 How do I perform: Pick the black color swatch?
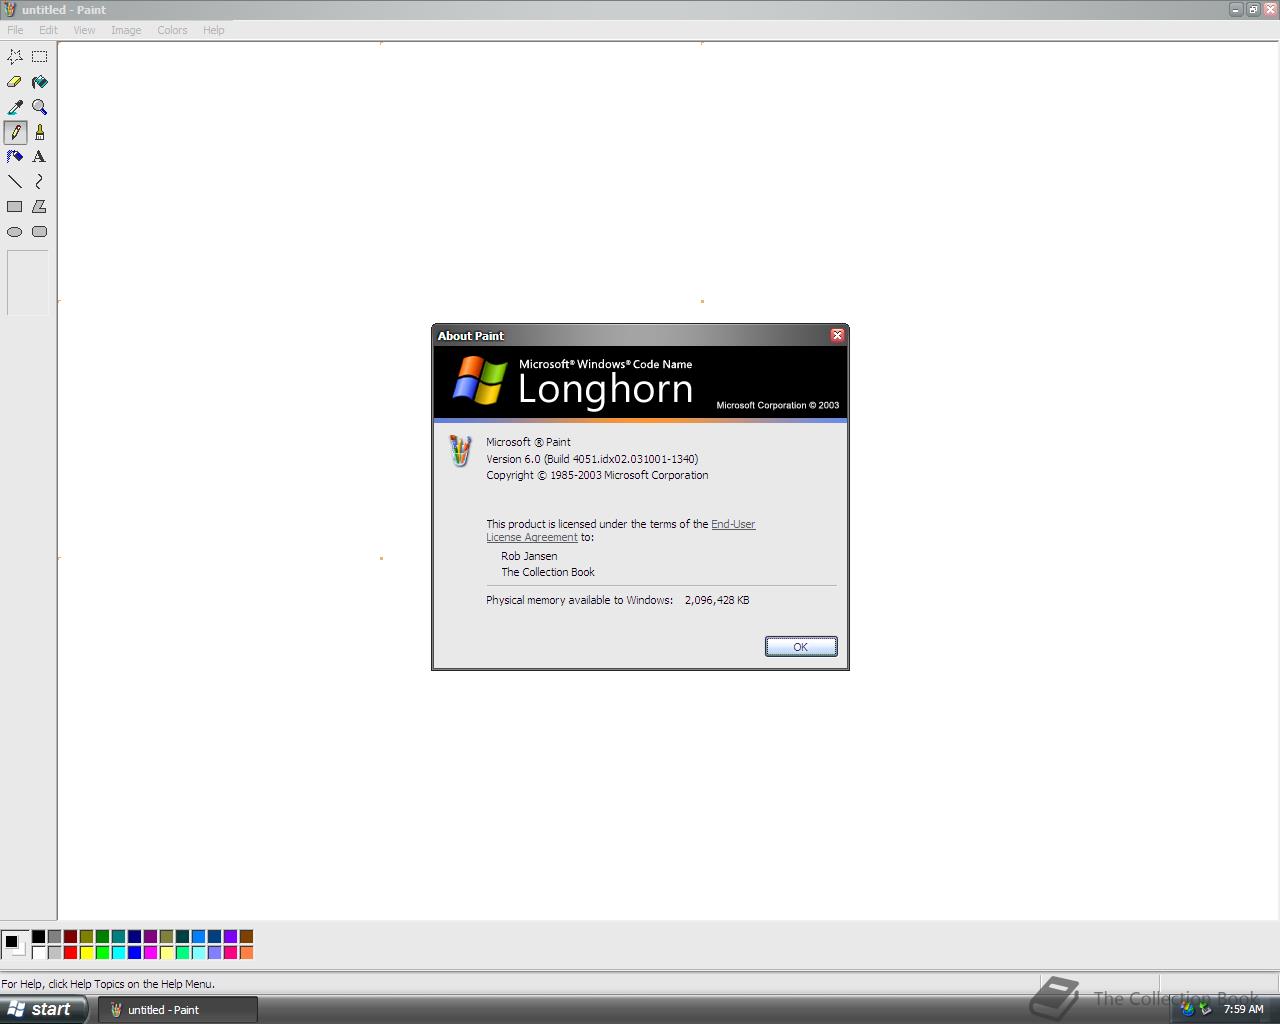(x=39, y=937)
